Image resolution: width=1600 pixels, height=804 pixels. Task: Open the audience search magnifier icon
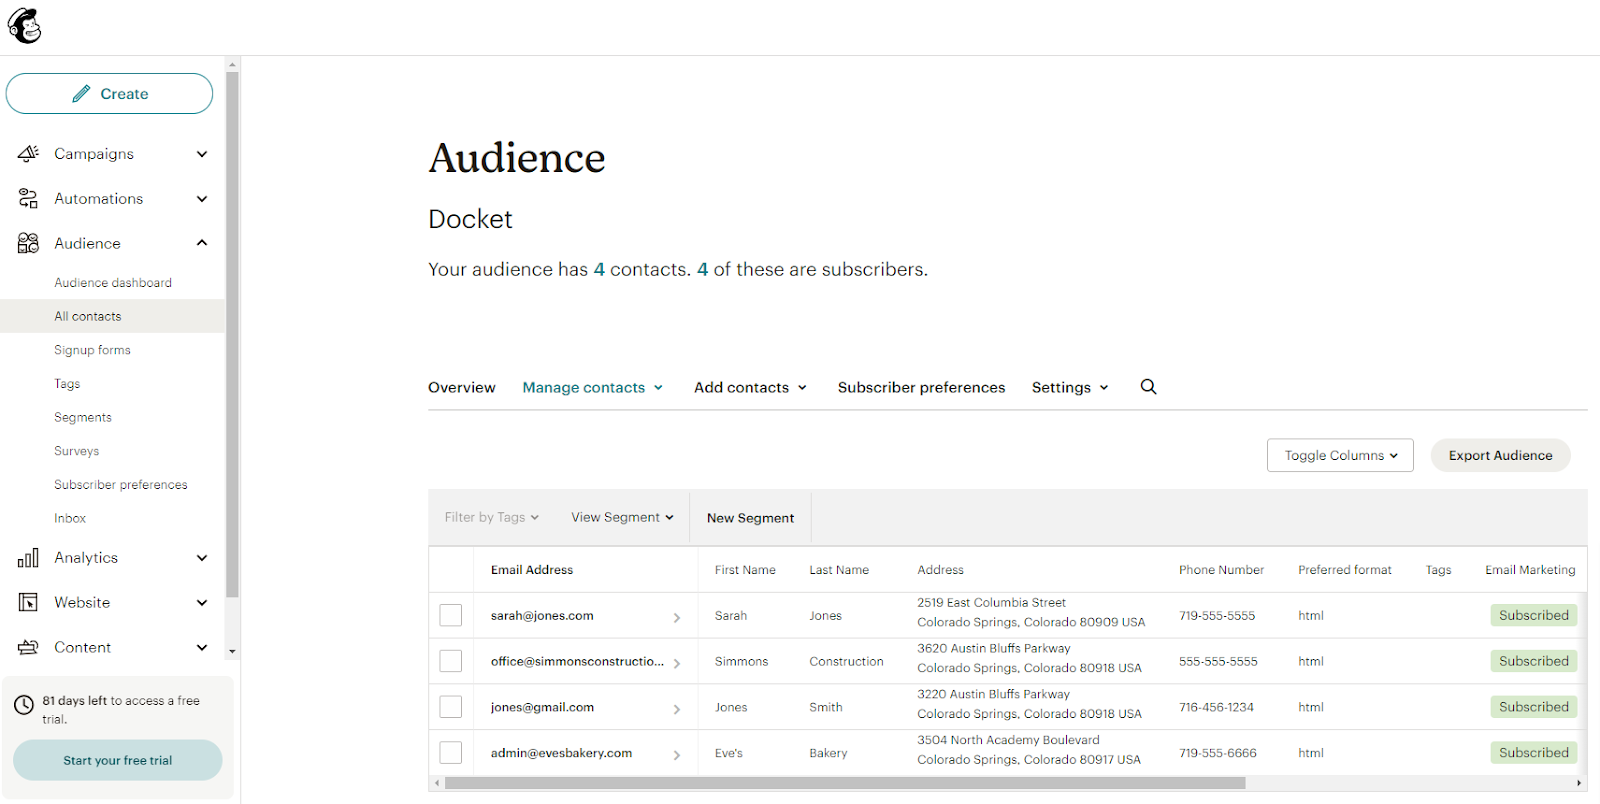[1149, 387]
